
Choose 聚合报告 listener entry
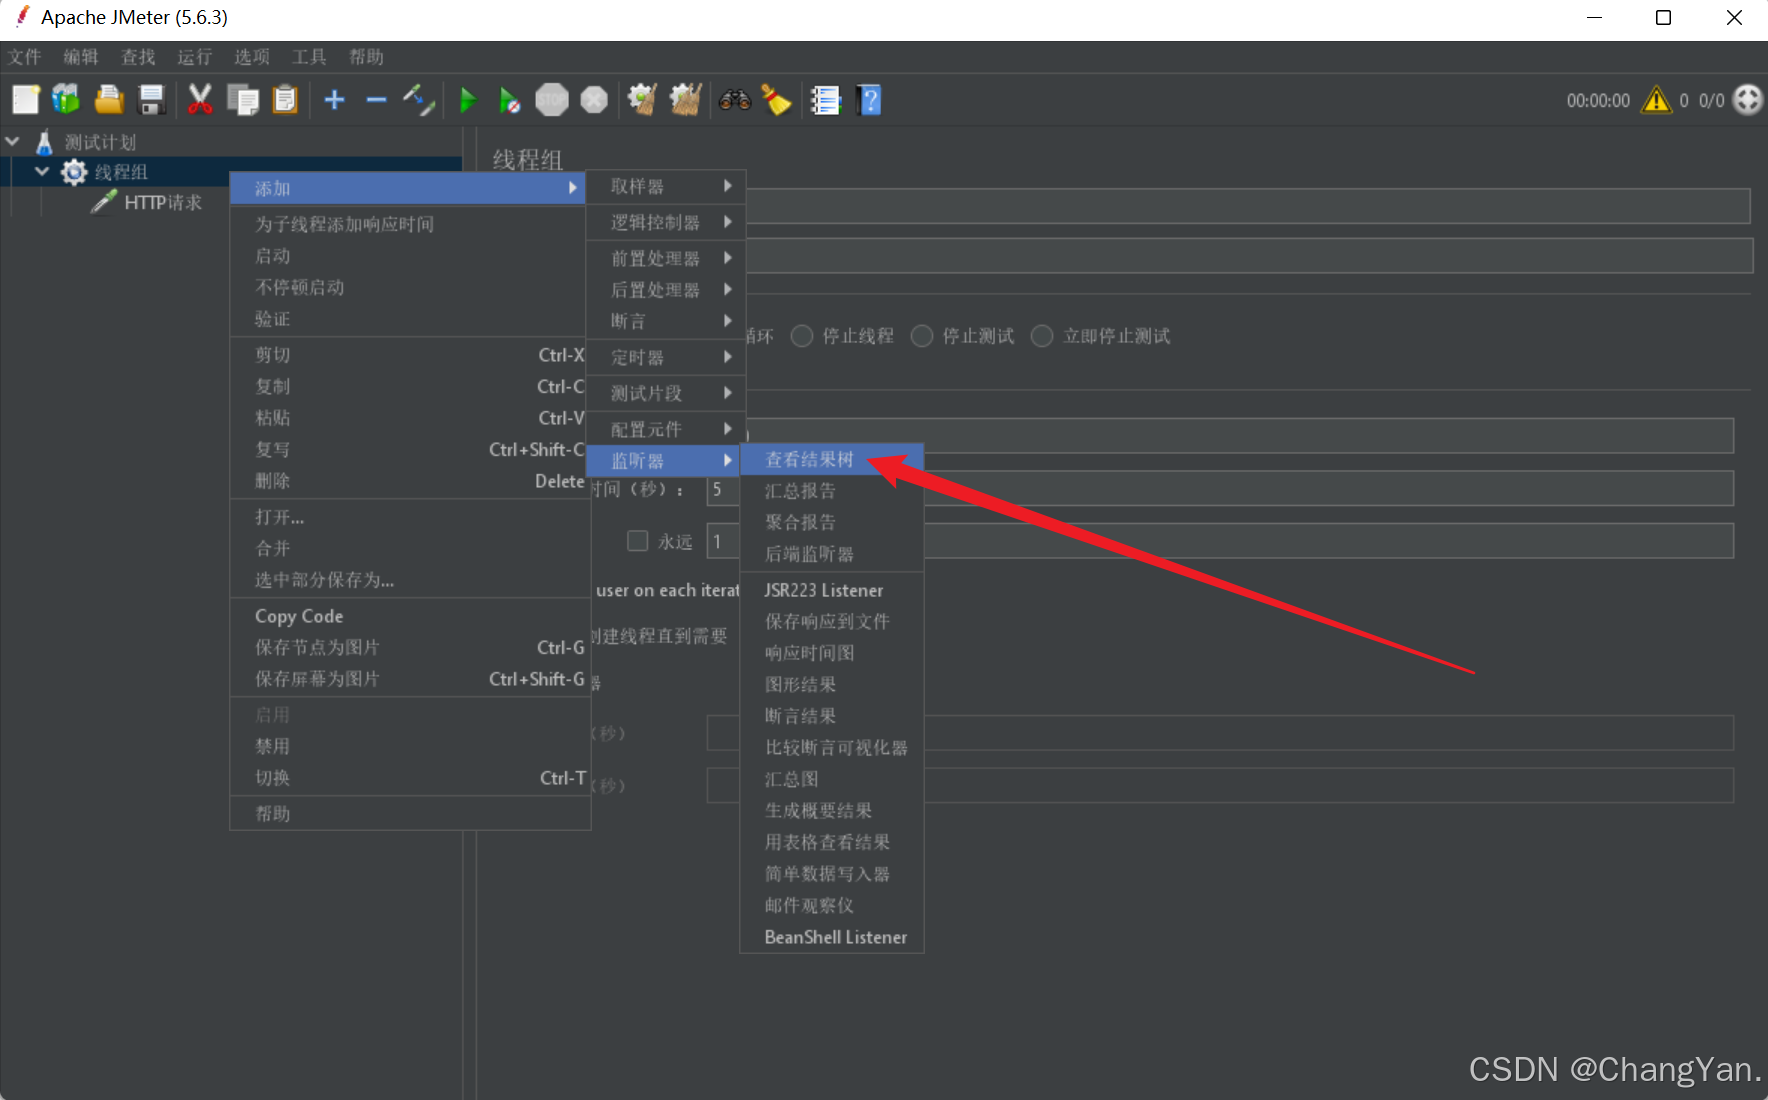(x=831, y=522)
